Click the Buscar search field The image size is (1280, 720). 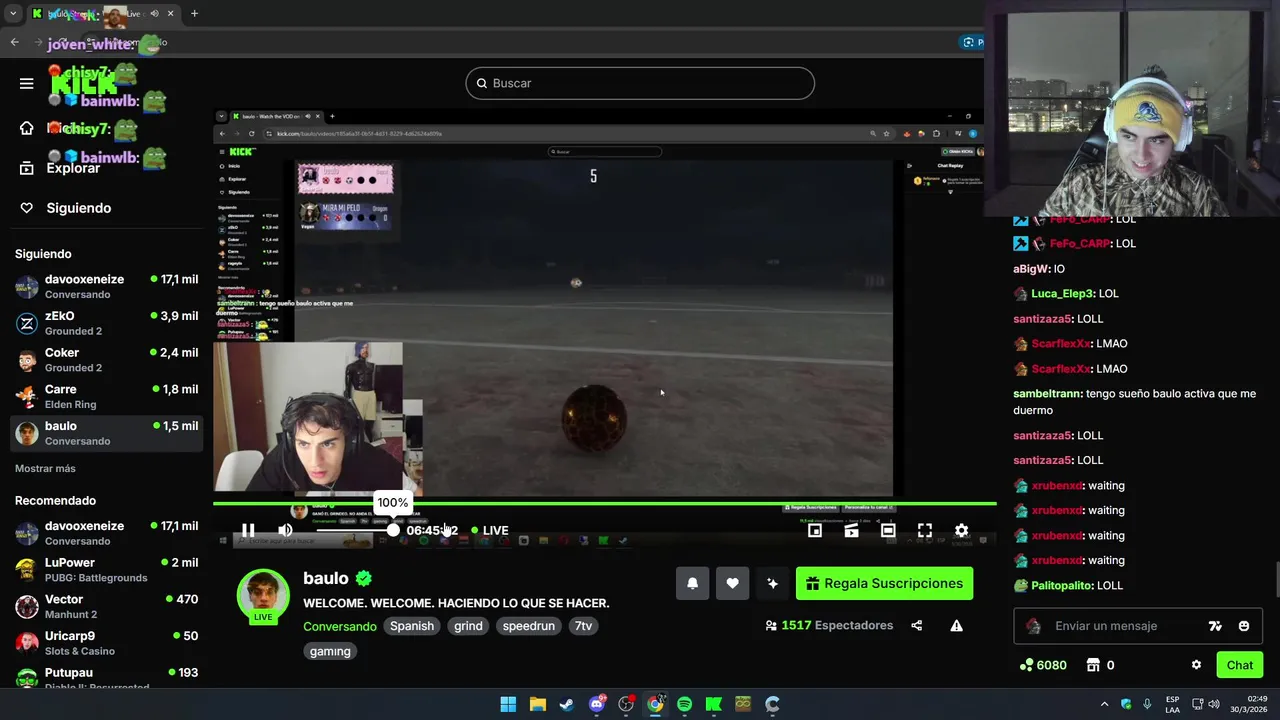pyautogui.click(x=640, y=83)
